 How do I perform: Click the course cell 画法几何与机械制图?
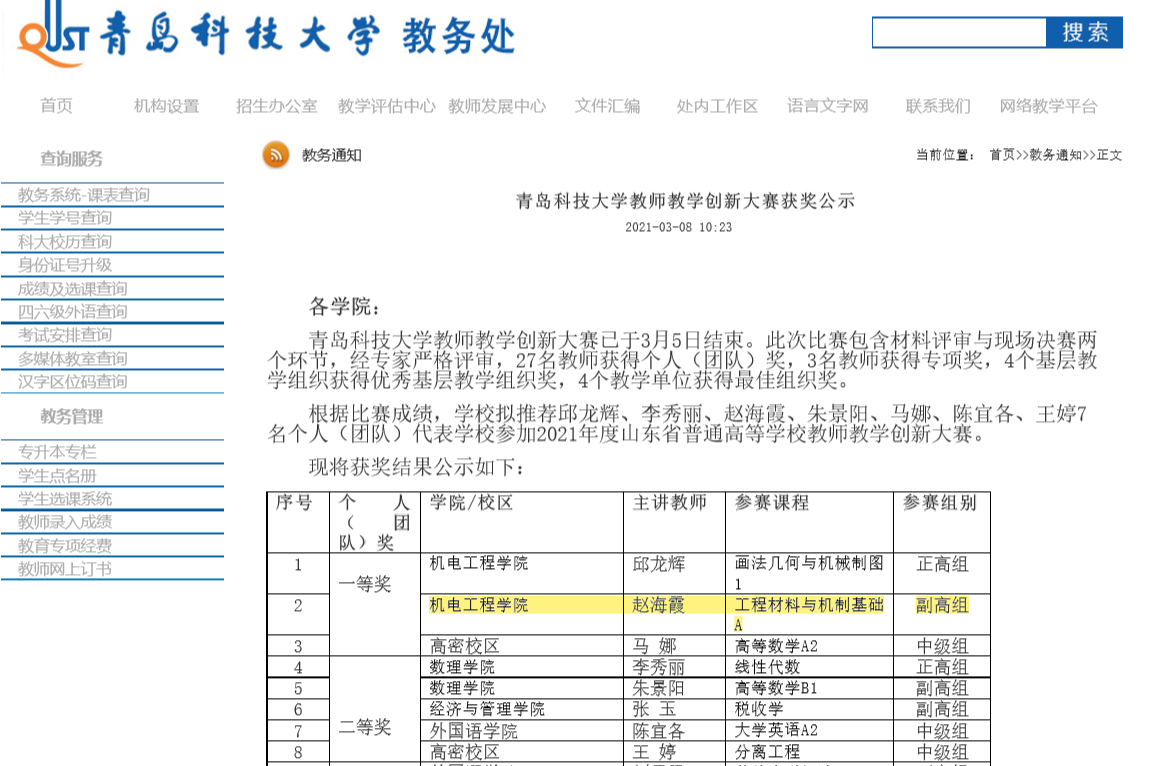point(809,563)
